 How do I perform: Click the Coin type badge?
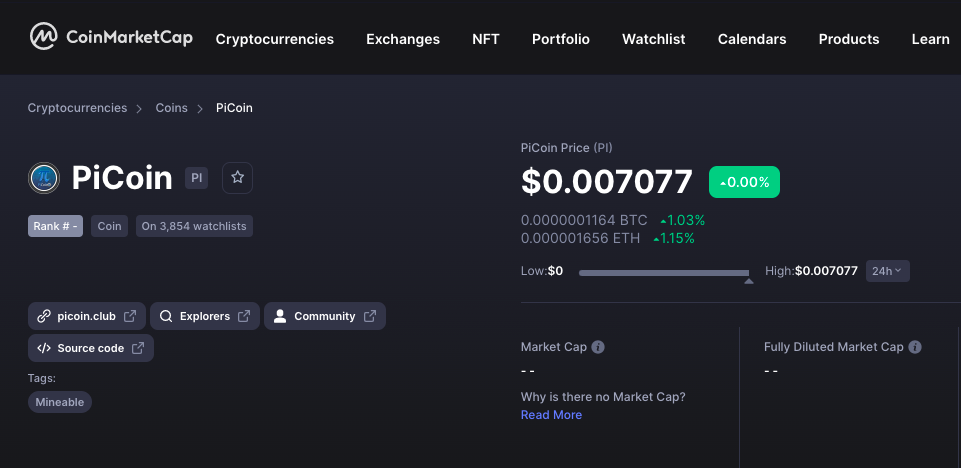(109, 226)
